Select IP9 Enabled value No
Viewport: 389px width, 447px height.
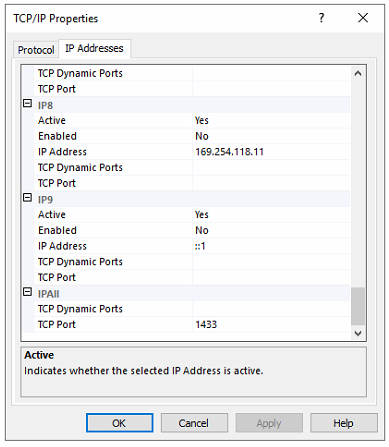[271, 230]
